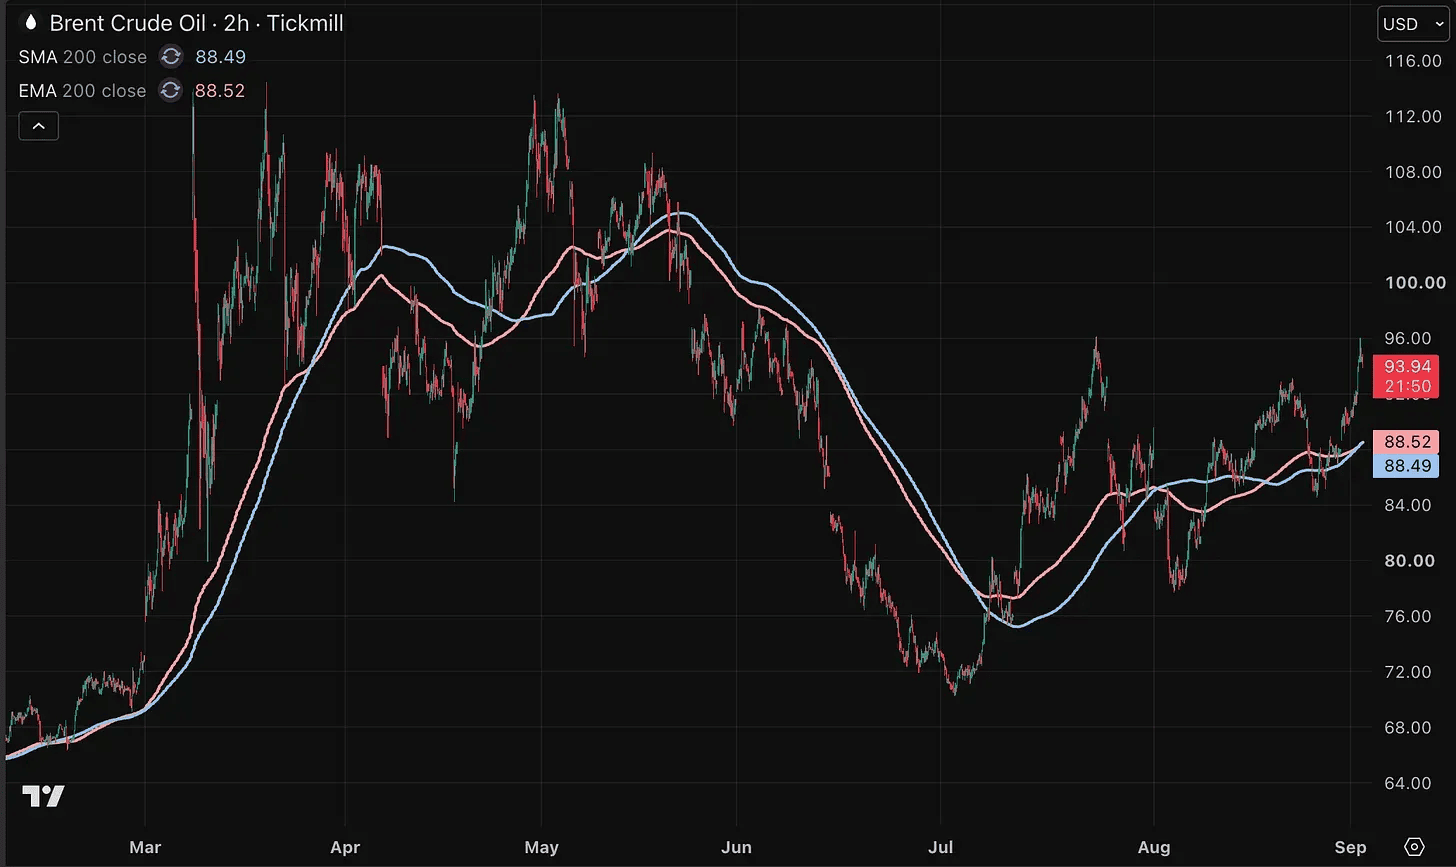Select the SMA 200 close indicator label

pyautogui.click(x=83, y=57)
